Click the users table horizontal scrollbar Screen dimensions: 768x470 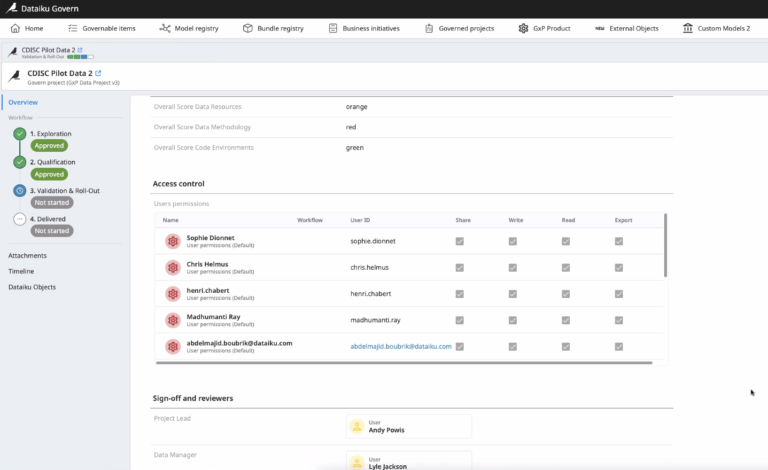[x=404, y=363]
